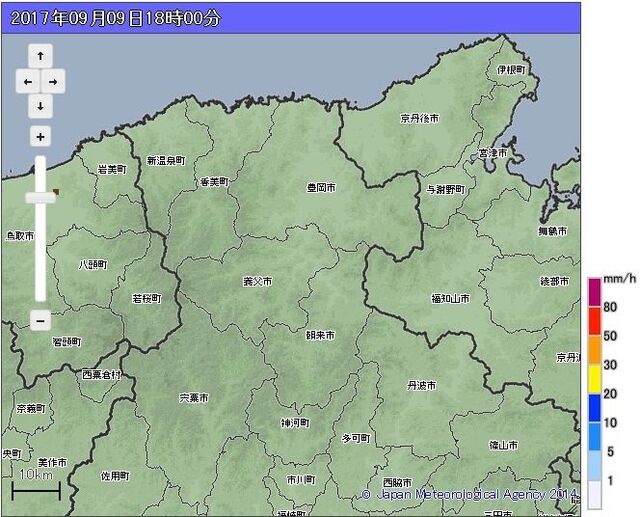Image resolution: width=640 pixels, height=517 pixels.
Task: Click the 篠山市 map label
Action: (x=504, y=445)
